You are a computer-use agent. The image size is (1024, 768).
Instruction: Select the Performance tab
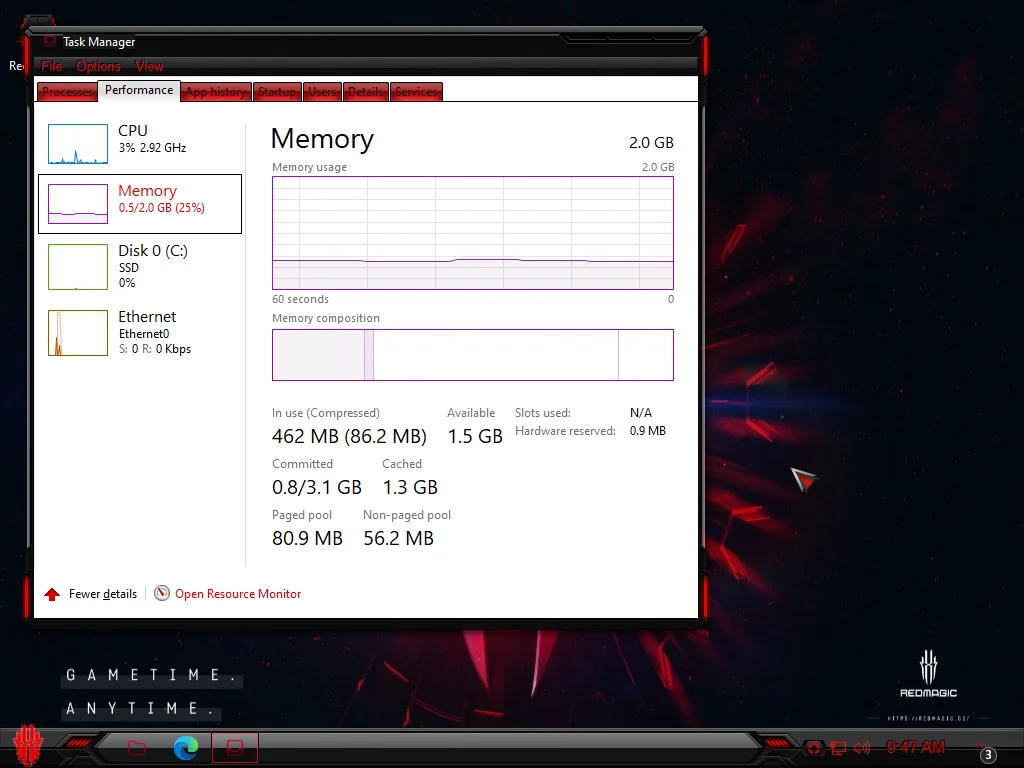point(139,90)
